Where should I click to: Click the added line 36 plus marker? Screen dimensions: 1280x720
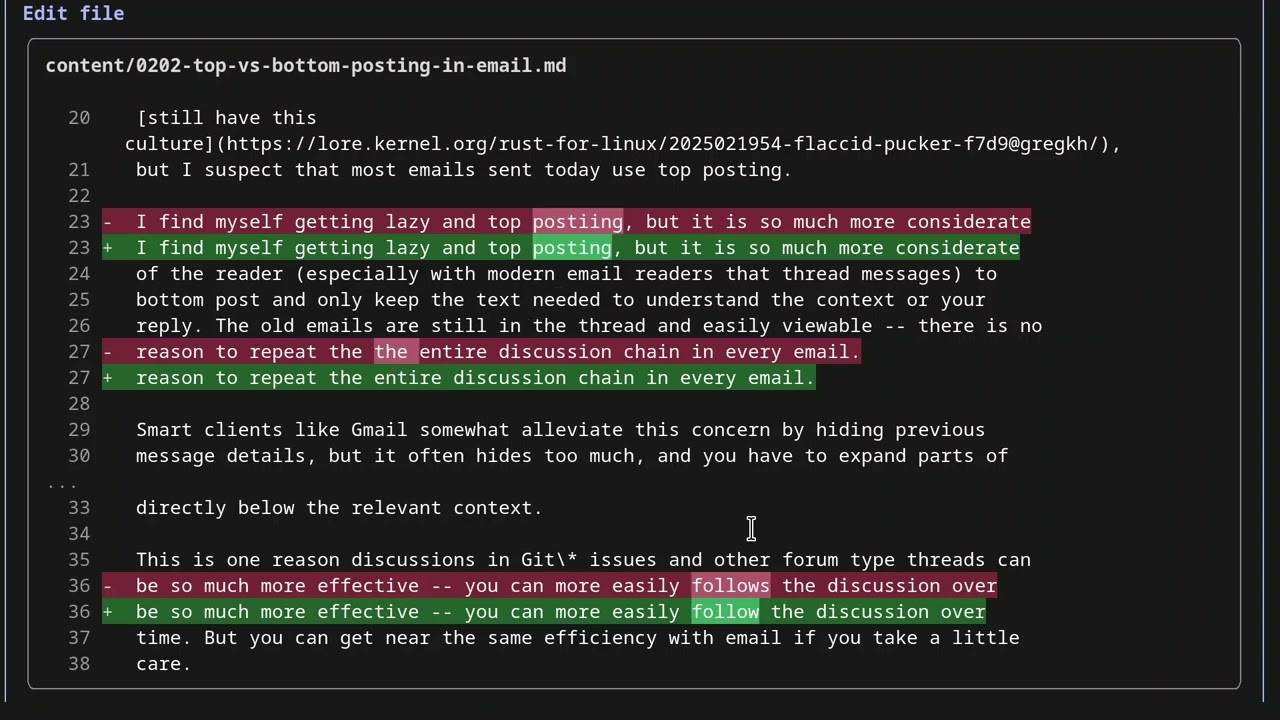click(108, 612)
